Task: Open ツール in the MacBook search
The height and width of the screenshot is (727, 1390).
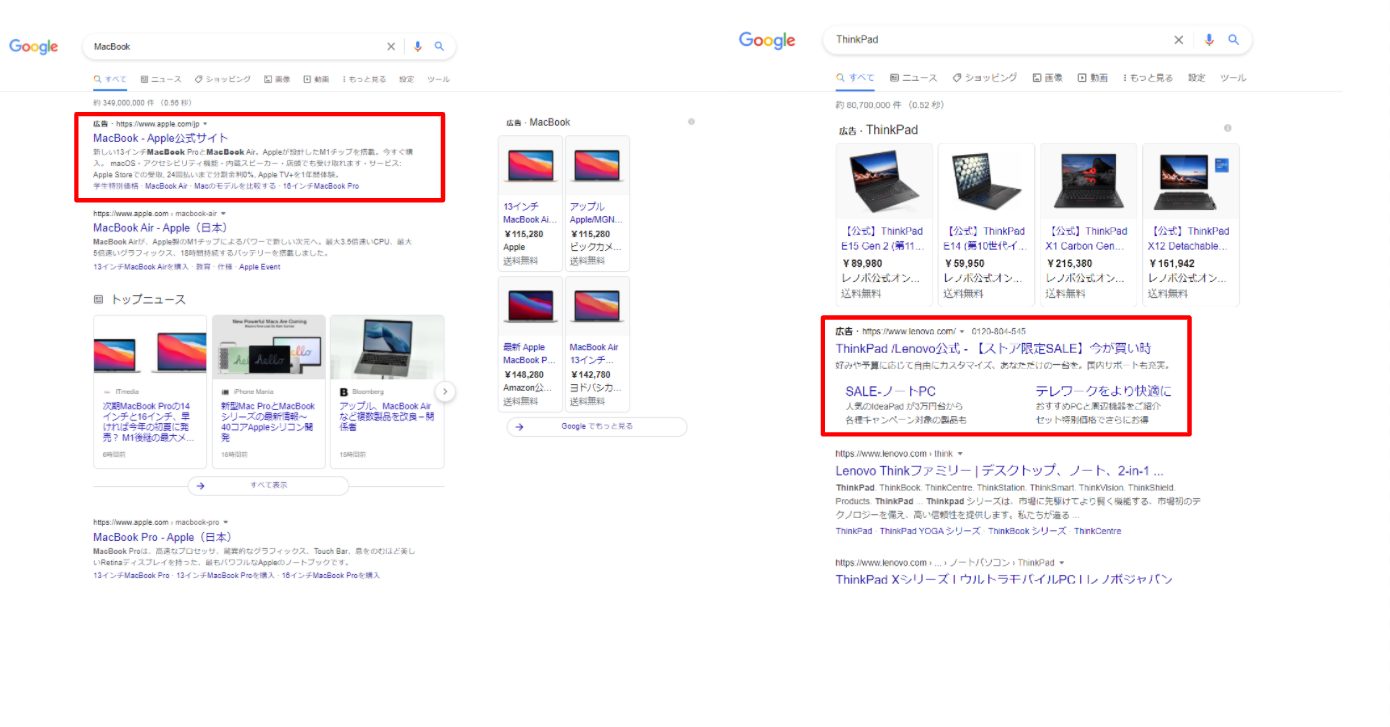Action: [x=438, y=79]
